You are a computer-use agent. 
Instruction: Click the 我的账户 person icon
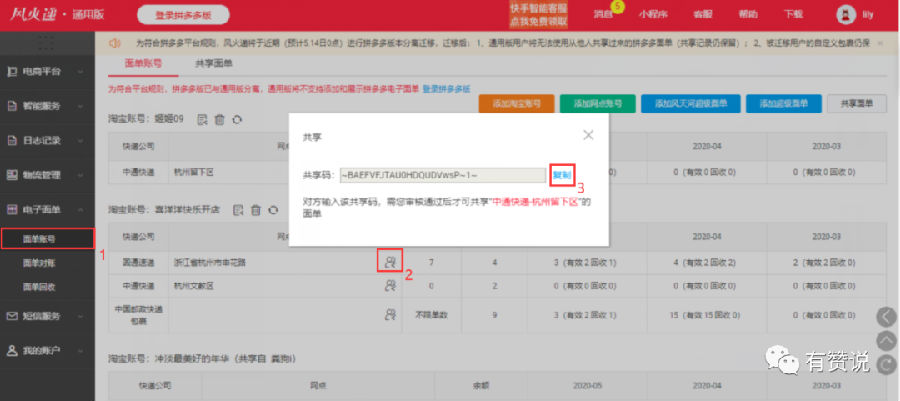click(12, 350)
